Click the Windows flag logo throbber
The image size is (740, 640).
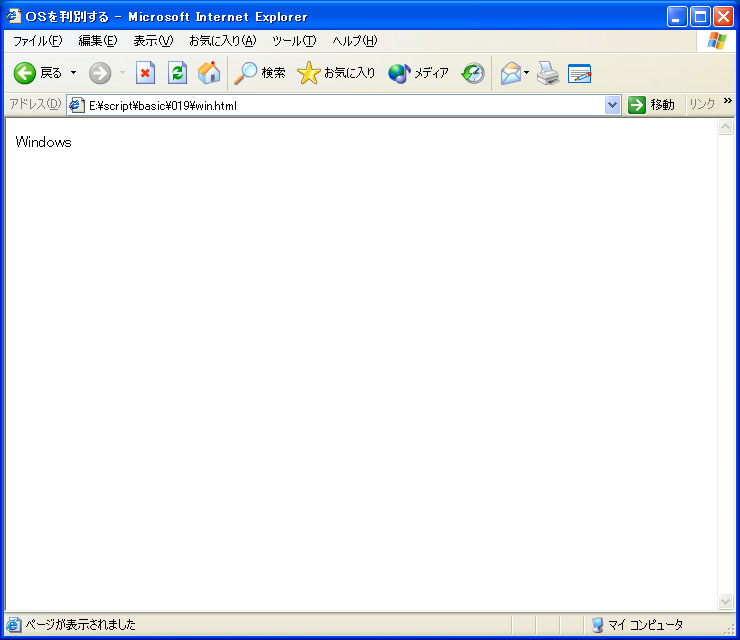tap(716, 41)
